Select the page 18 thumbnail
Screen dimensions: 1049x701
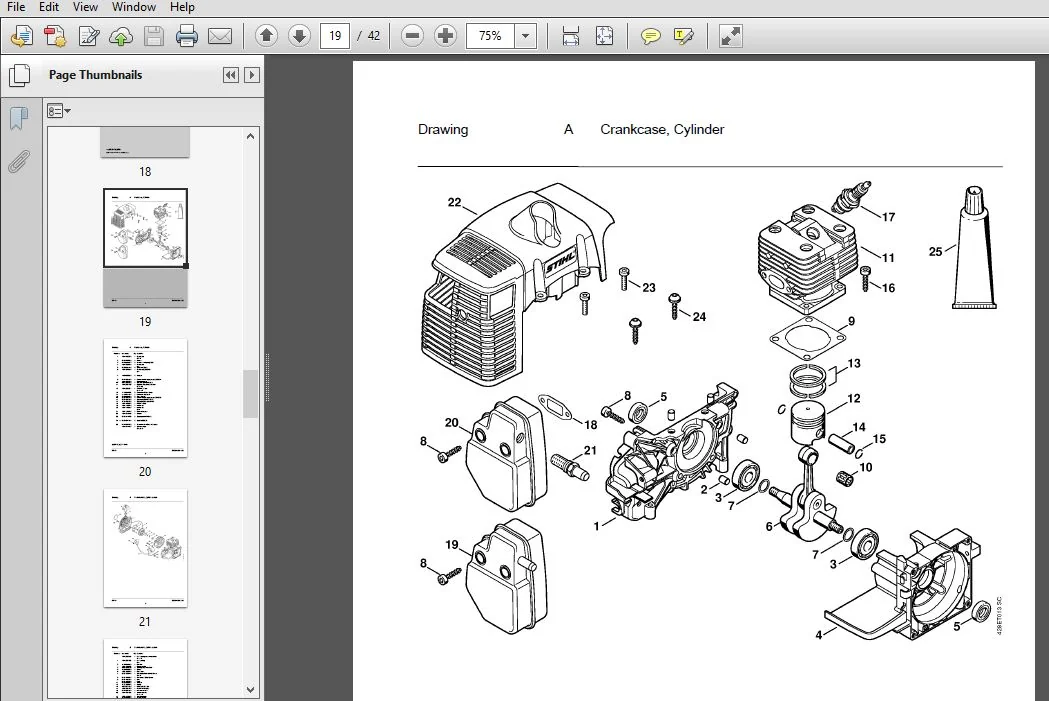pos(145,142)
